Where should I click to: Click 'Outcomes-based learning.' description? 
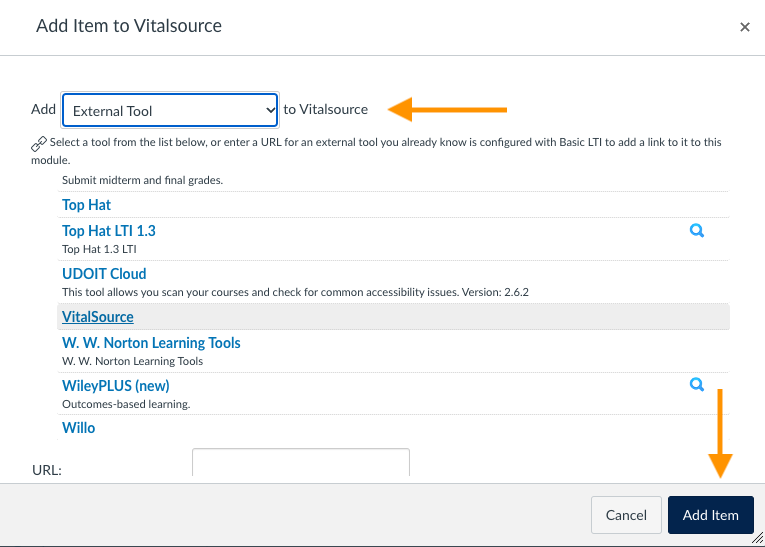point(126,404)
